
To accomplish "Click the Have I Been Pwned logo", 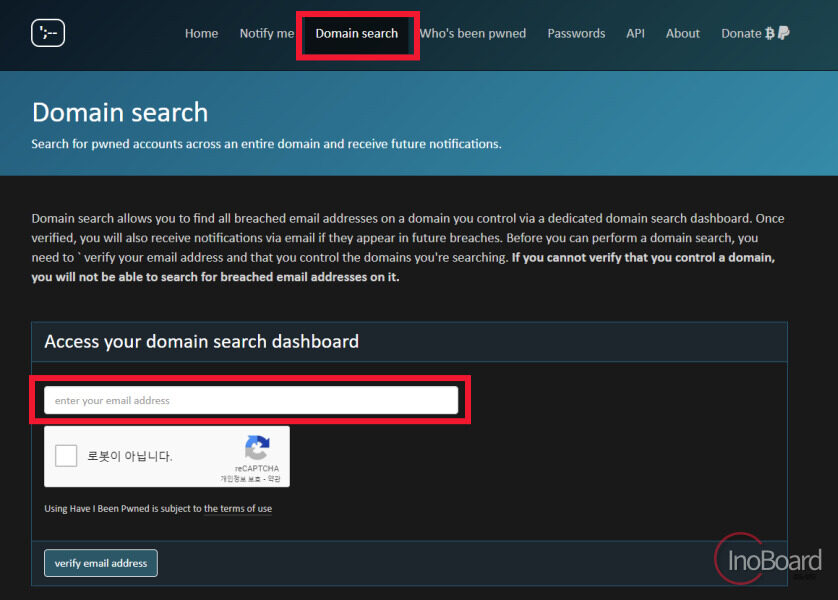I will pyautogui.click(x=48, y=33).
